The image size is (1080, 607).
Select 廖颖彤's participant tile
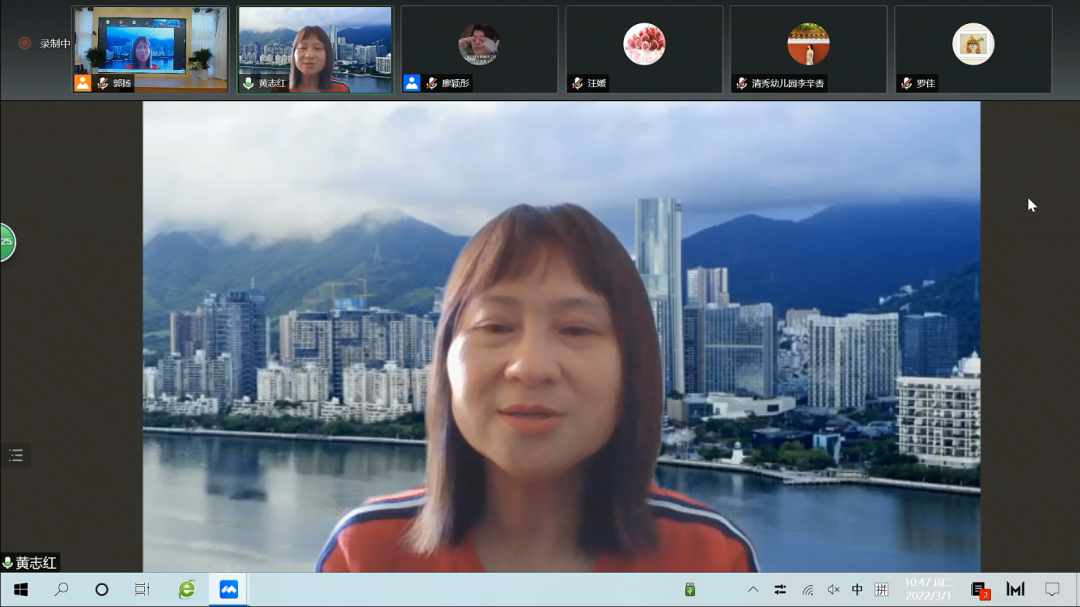[479, 49]
